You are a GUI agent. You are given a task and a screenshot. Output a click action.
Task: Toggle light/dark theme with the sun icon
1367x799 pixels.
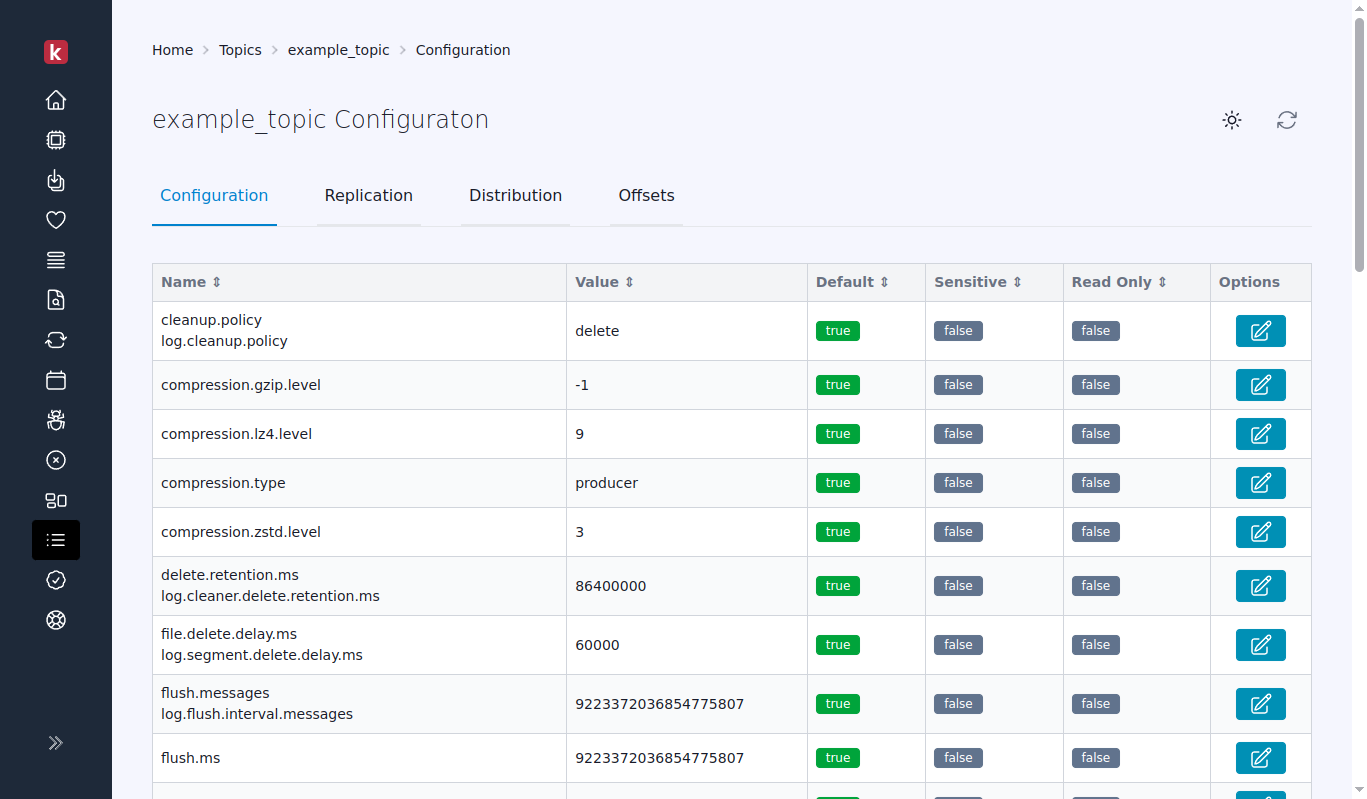pyautogui.click(x=1232, y=120)
